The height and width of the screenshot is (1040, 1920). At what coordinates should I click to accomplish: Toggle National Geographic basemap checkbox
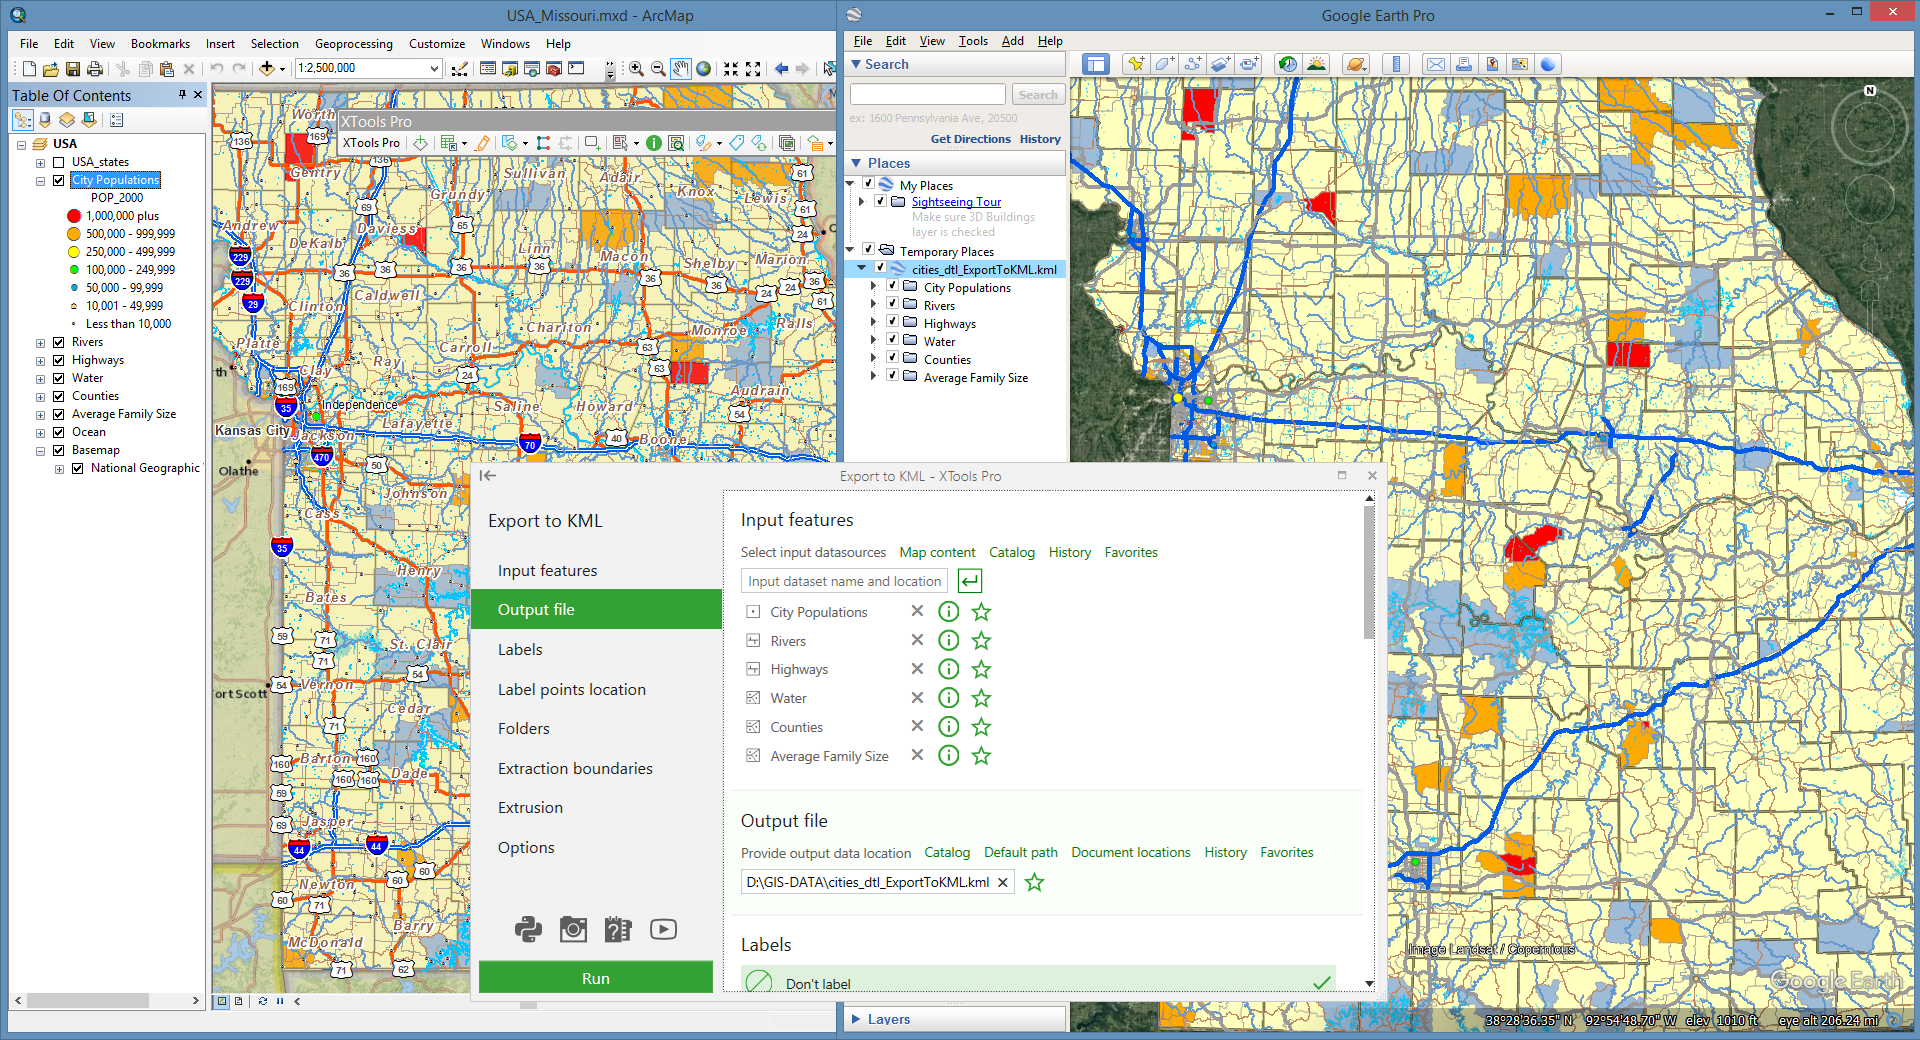click(78, 468)
